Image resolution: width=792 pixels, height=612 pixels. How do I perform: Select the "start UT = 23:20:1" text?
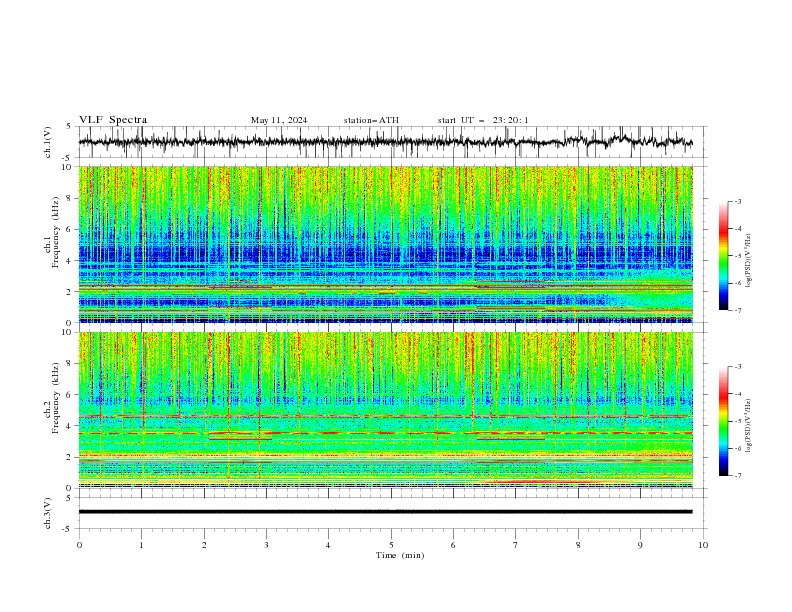coord(483,120)
